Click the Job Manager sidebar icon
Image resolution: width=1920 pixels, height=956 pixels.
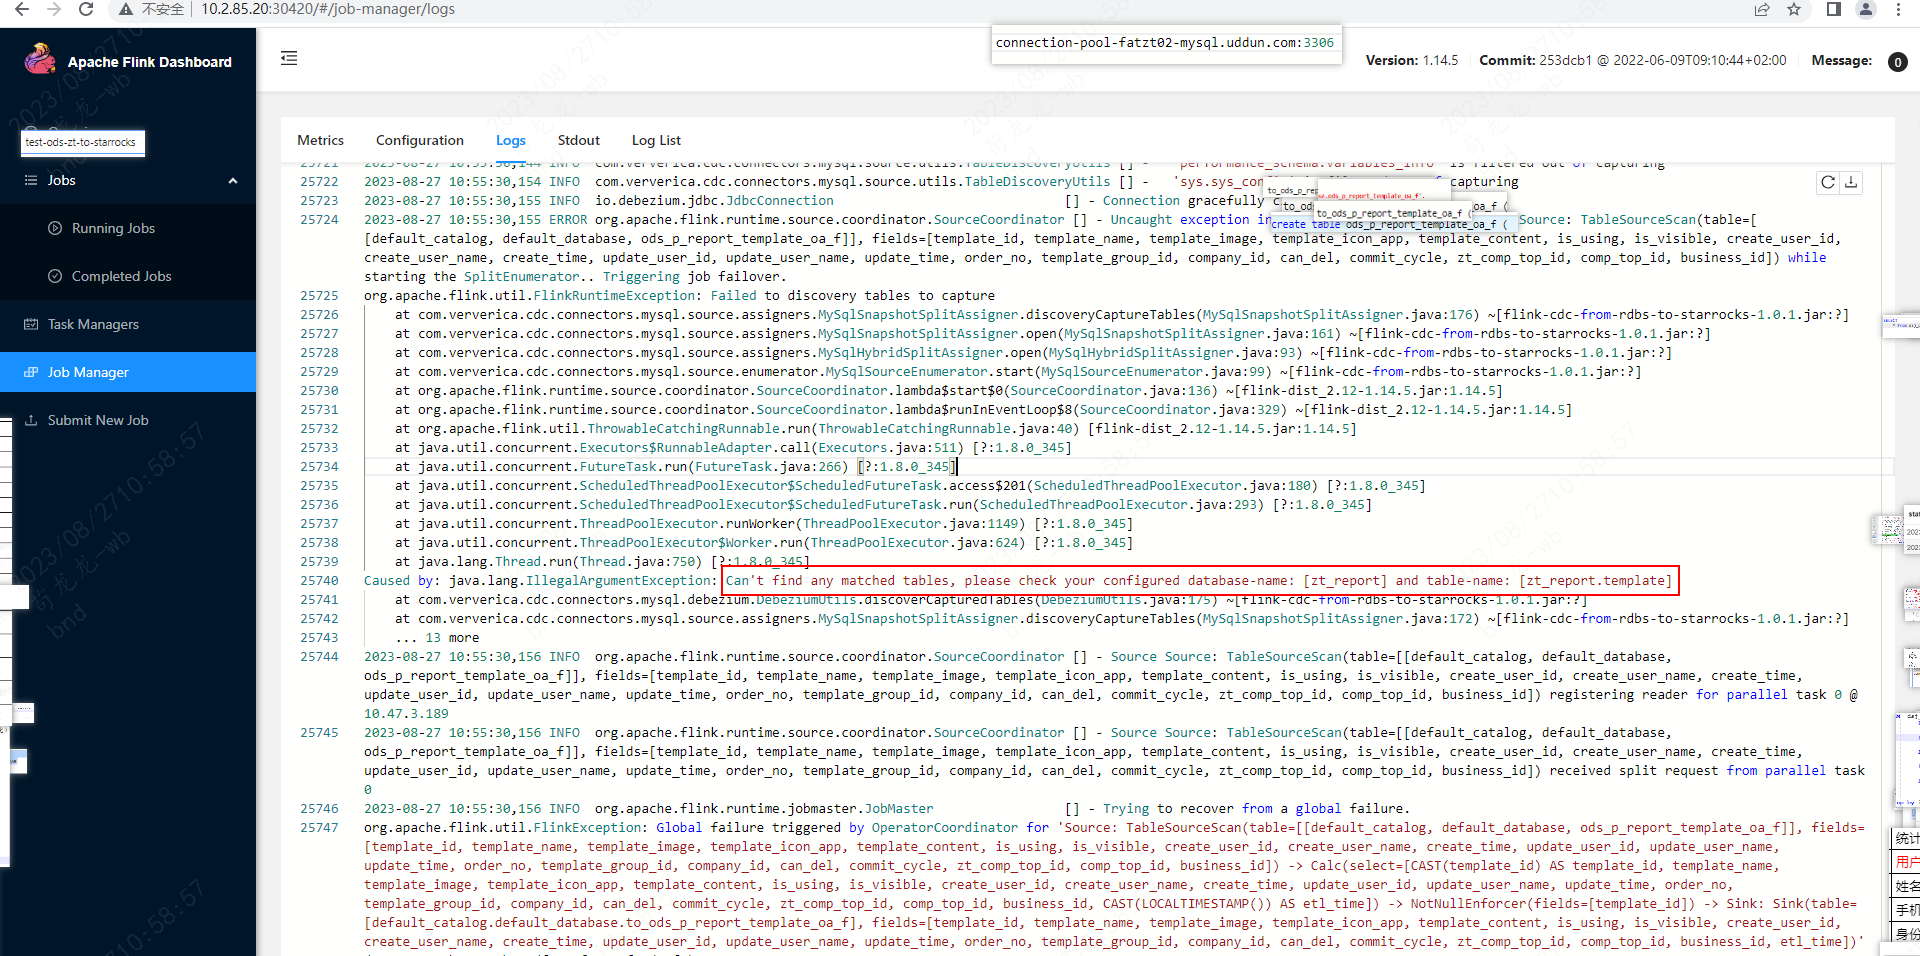[x=31, y=372]
